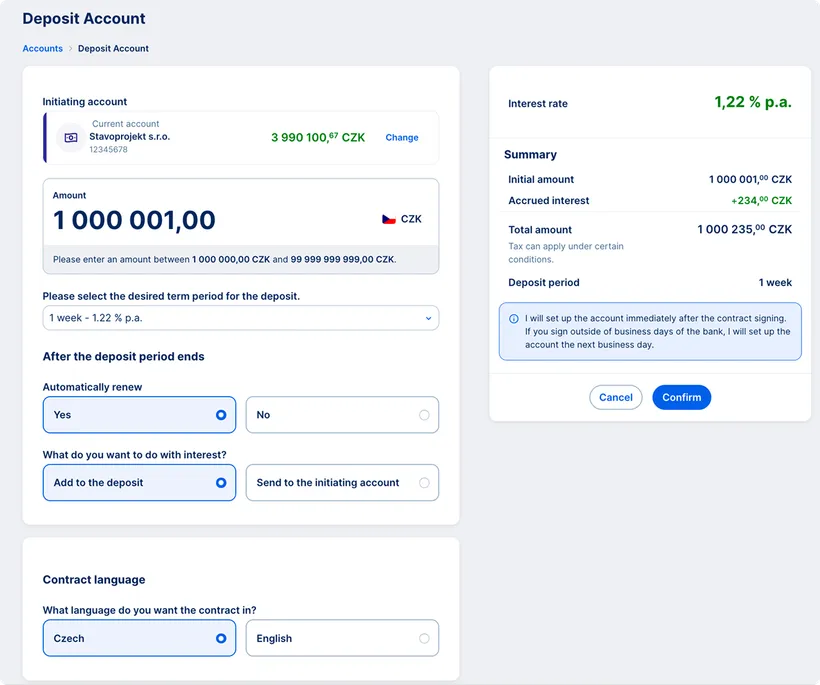
Task: Select English as the contract language
Action: [342, 638]
